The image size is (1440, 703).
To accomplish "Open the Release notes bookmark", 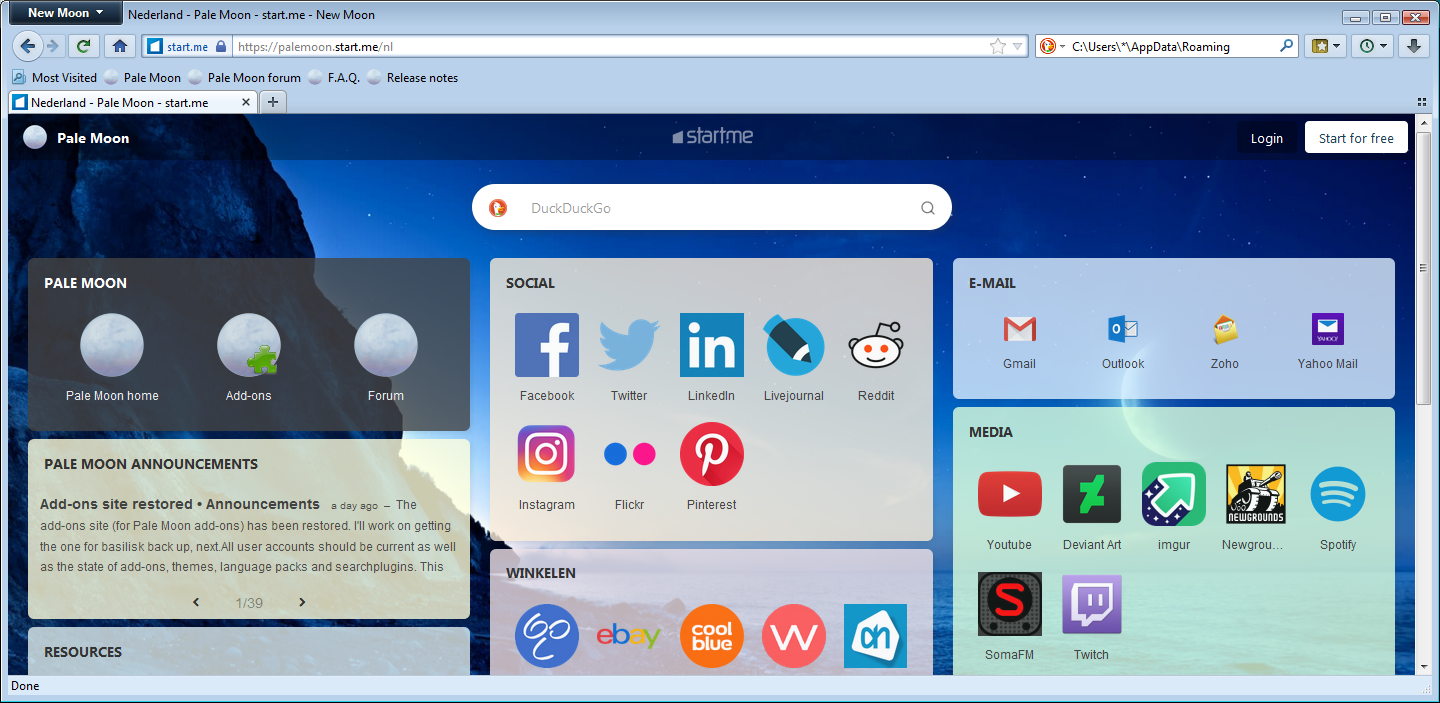I will (x=413, y=77).
